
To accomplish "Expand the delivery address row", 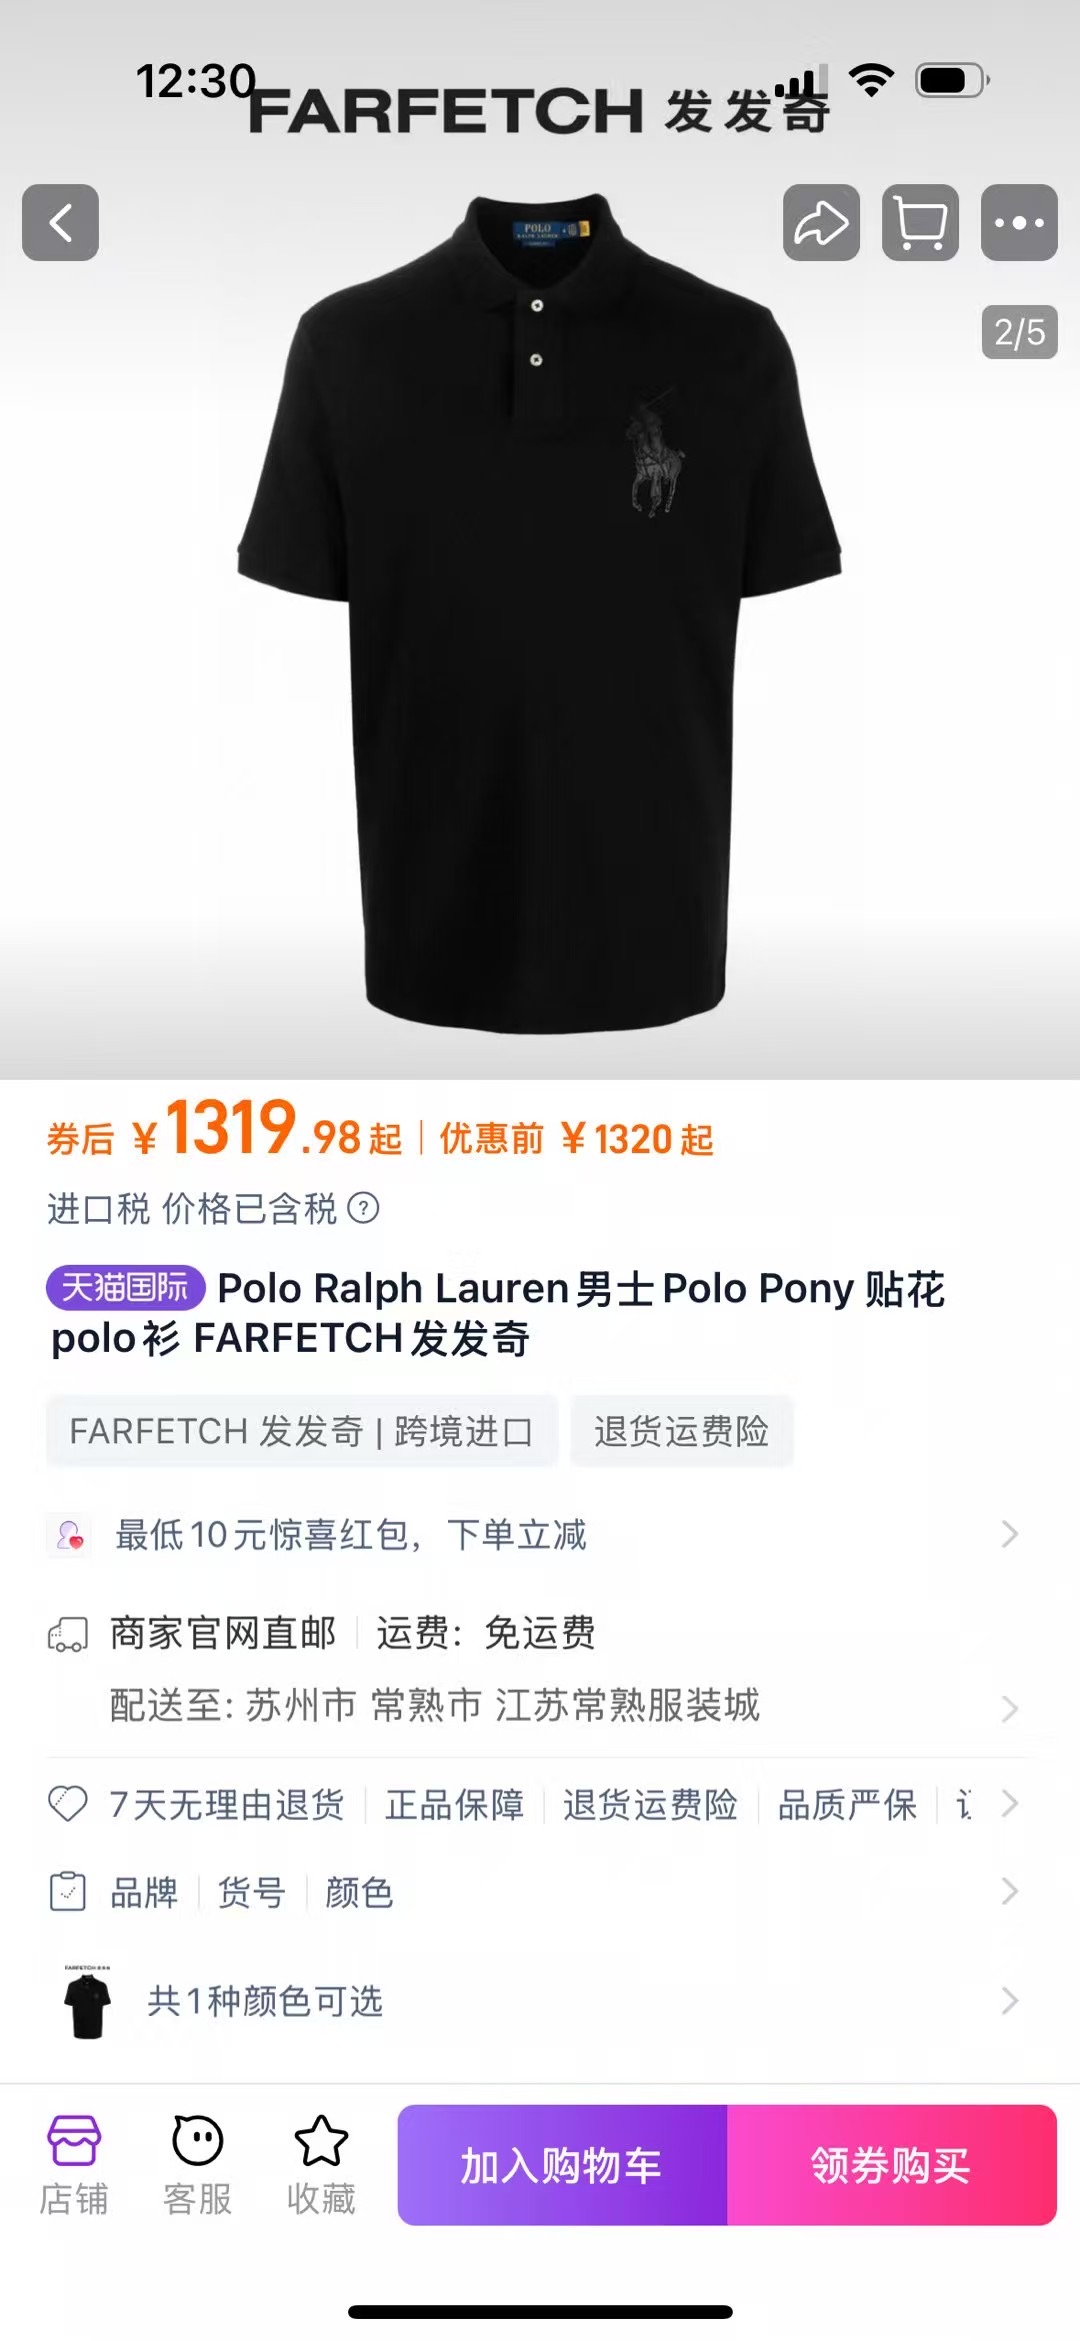I will point(1010,1707).
